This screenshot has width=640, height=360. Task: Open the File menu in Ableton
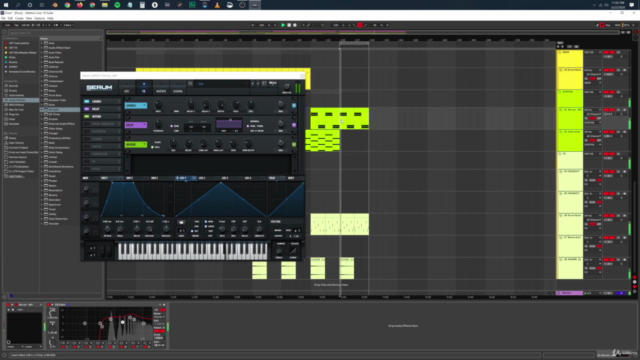(x=3, y=18)
